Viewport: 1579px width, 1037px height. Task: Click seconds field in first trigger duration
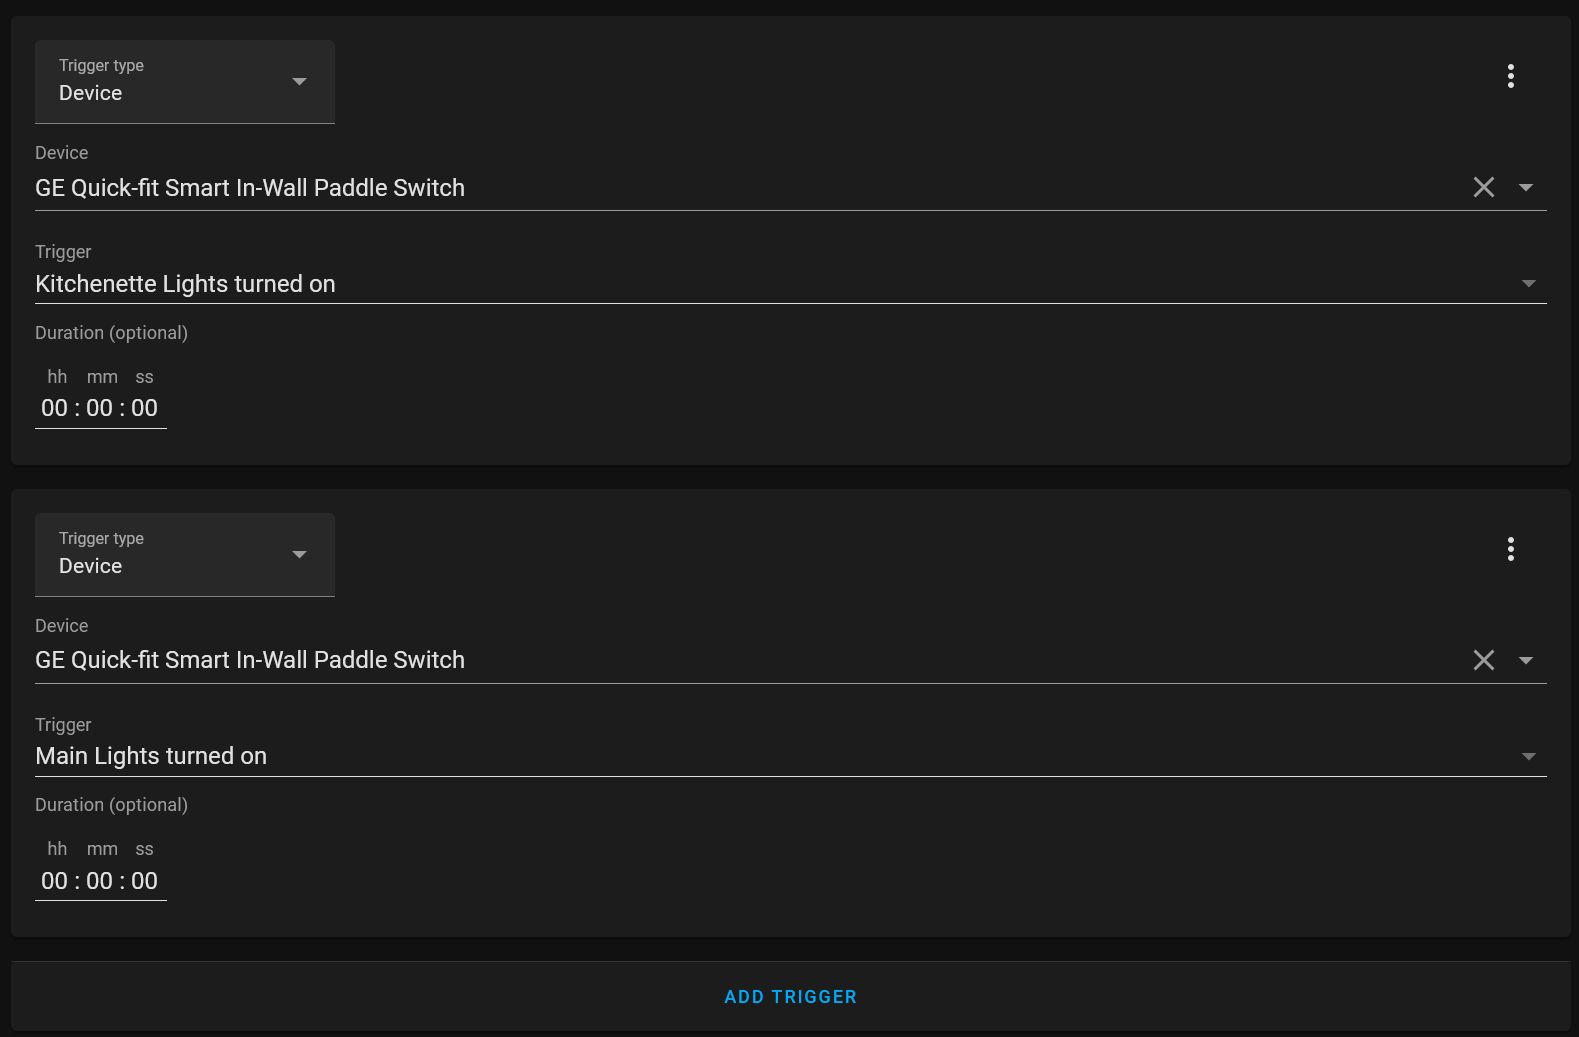145,408
